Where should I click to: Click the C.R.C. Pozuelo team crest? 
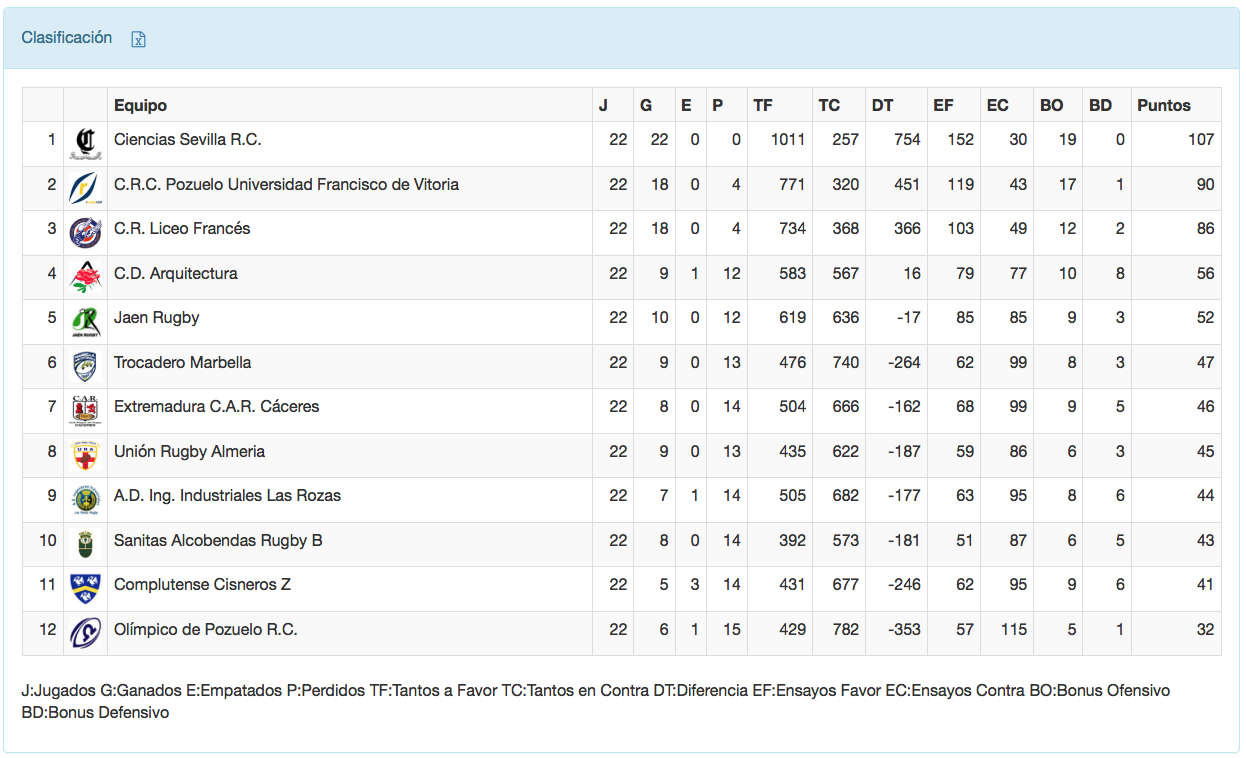point(85,187)
